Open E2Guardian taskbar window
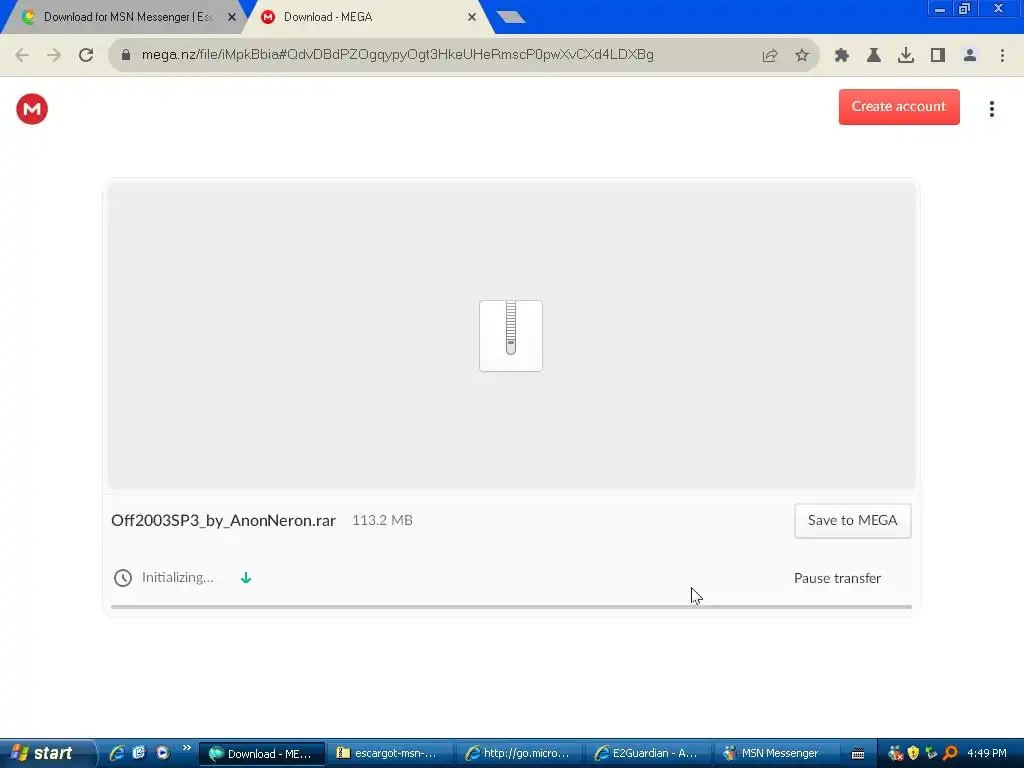 pyautogui.click(x=648, y=754)
